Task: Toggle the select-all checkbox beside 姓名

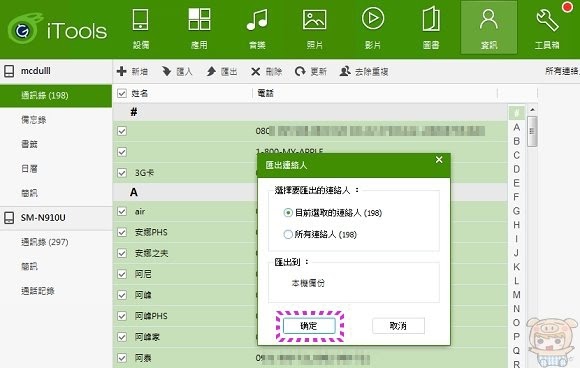Action: coord(122,93)
